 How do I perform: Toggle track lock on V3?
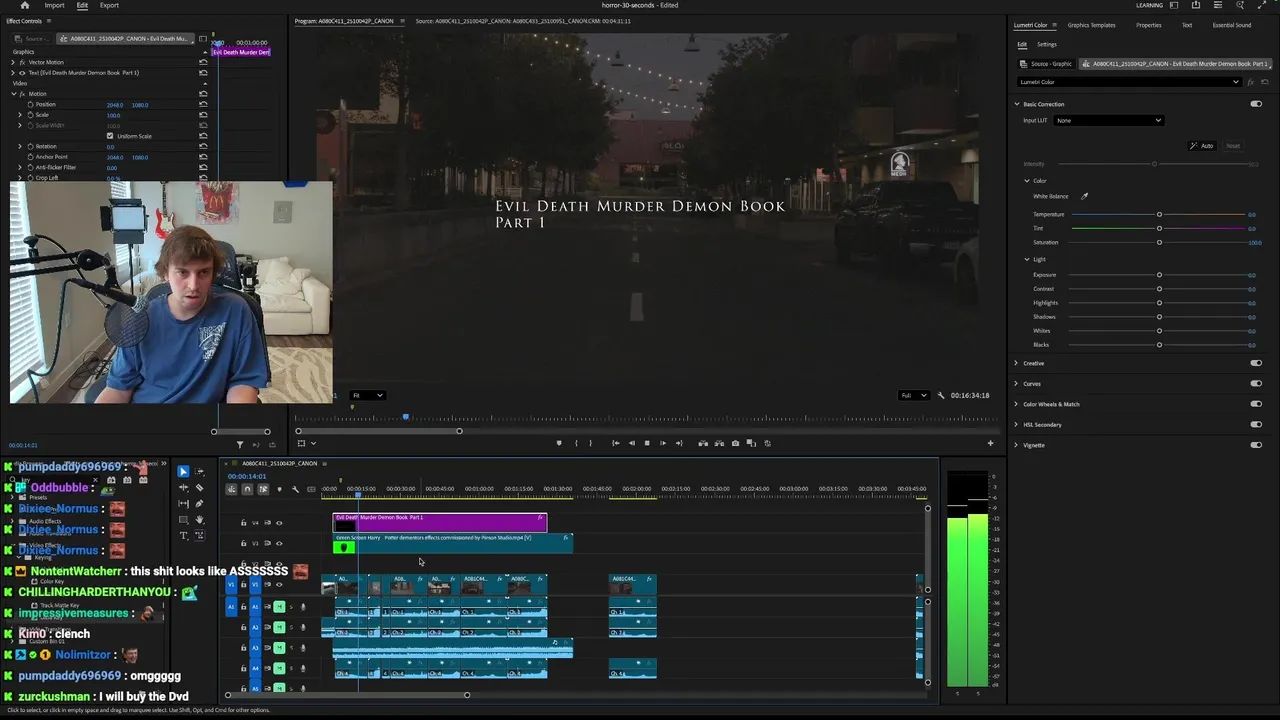pyautogui.click(x=243, y=543)
